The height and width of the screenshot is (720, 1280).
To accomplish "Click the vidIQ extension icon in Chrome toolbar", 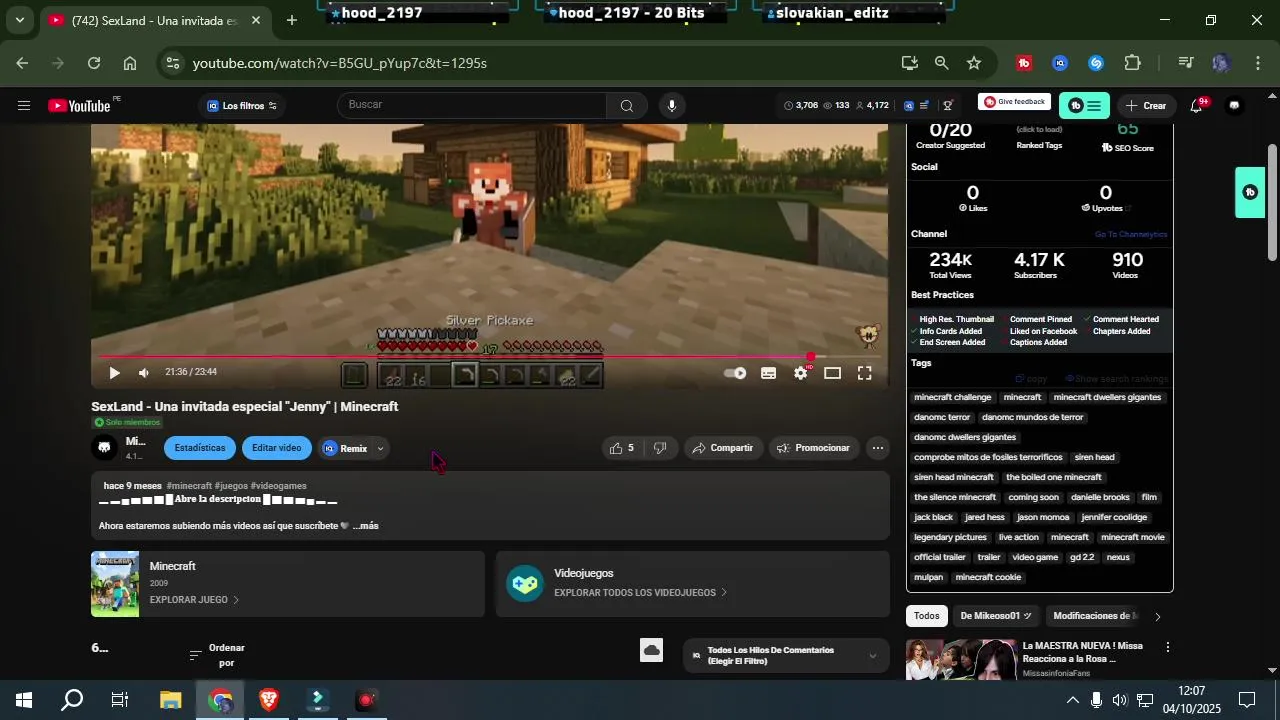I will click(1060, 63).
